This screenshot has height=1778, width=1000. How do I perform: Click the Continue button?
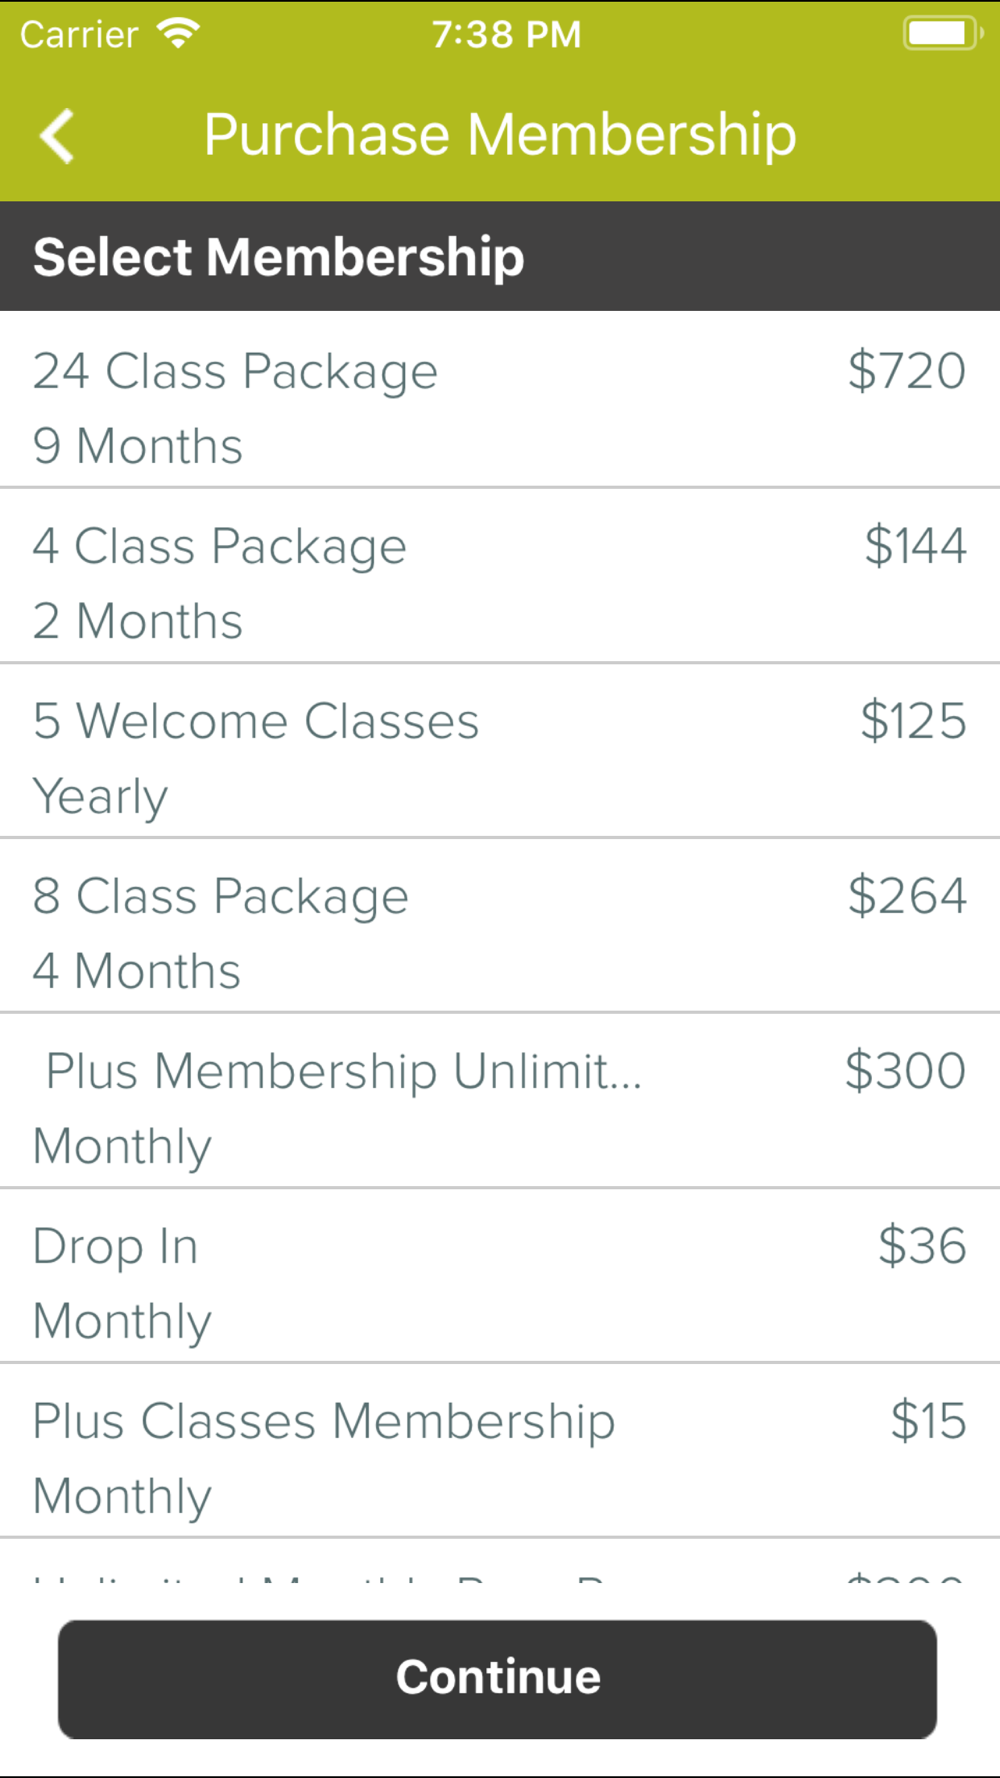[x=497, y=1679]
